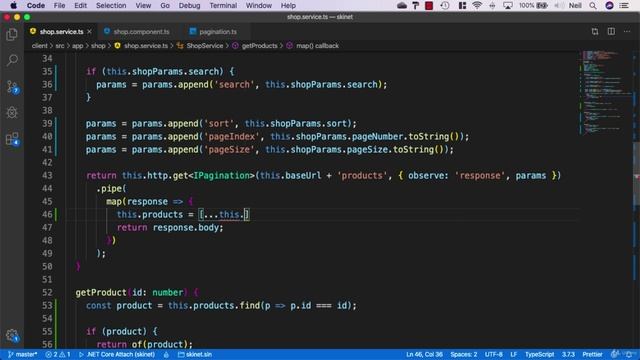Split the editor to the right
Screen dimensions: 640x360
[611, 31]
